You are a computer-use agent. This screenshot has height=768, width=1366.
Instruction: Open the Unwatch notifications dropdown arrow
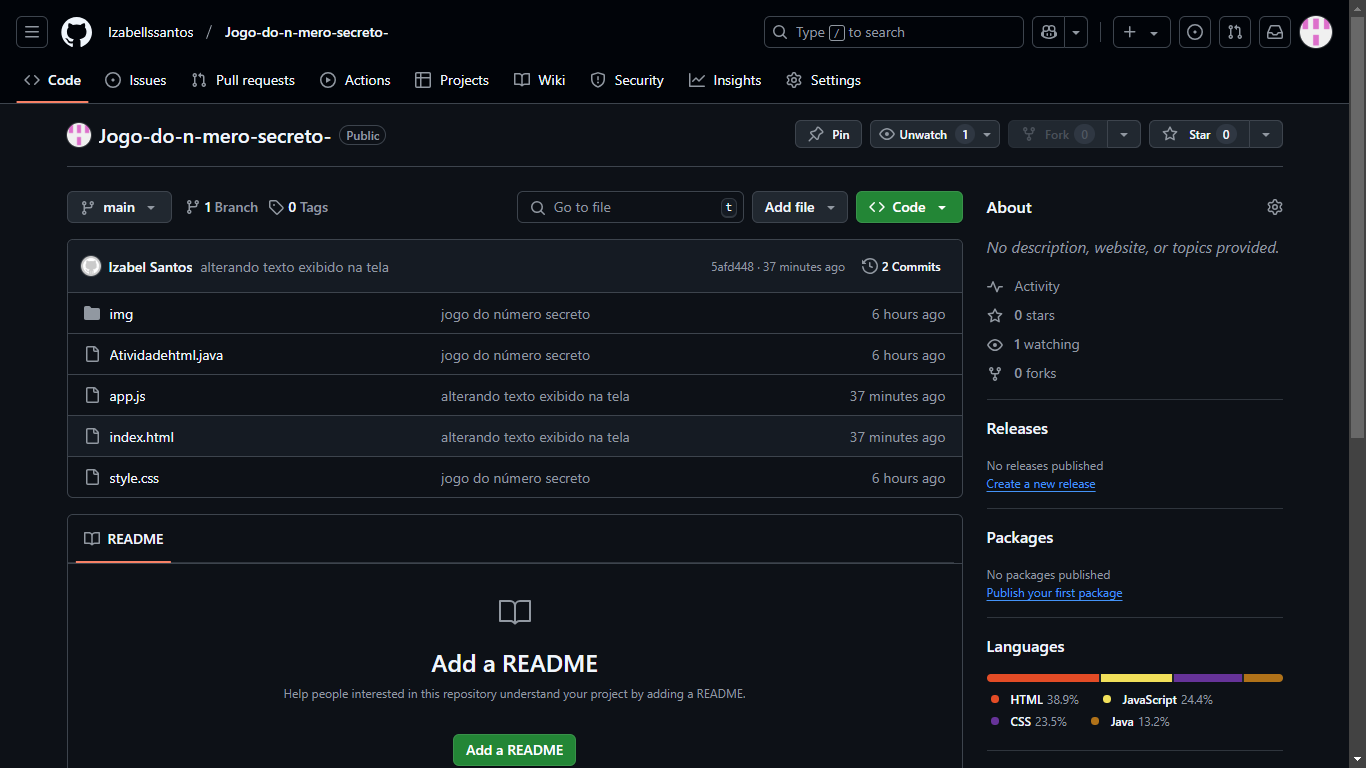[988, 134]
